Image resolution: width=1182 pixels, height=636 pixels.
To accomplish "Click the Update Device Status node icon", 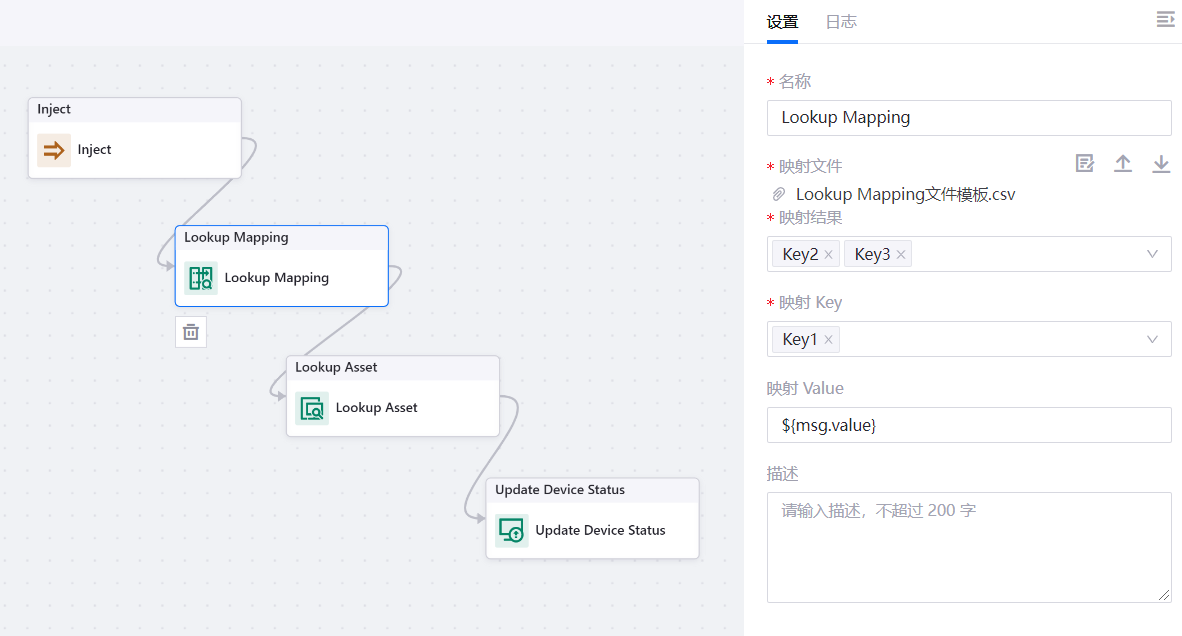I will [x=511, y=531].
